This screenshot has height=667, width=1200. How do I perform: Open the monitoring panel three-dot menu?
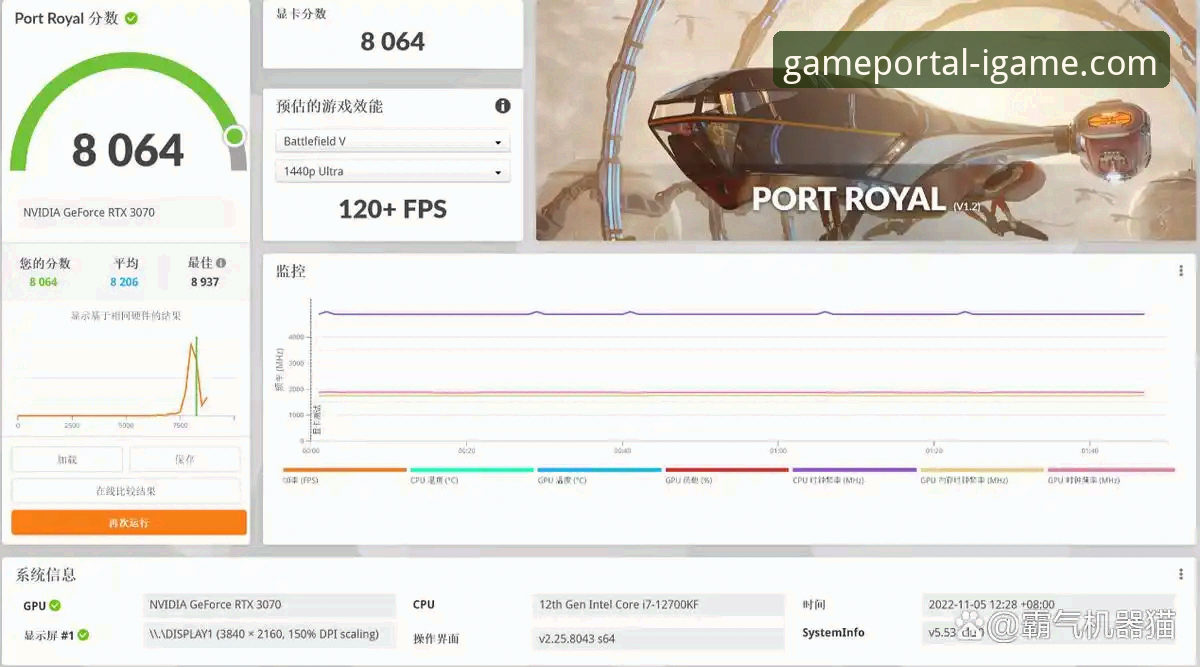(x=1181, y=271)
